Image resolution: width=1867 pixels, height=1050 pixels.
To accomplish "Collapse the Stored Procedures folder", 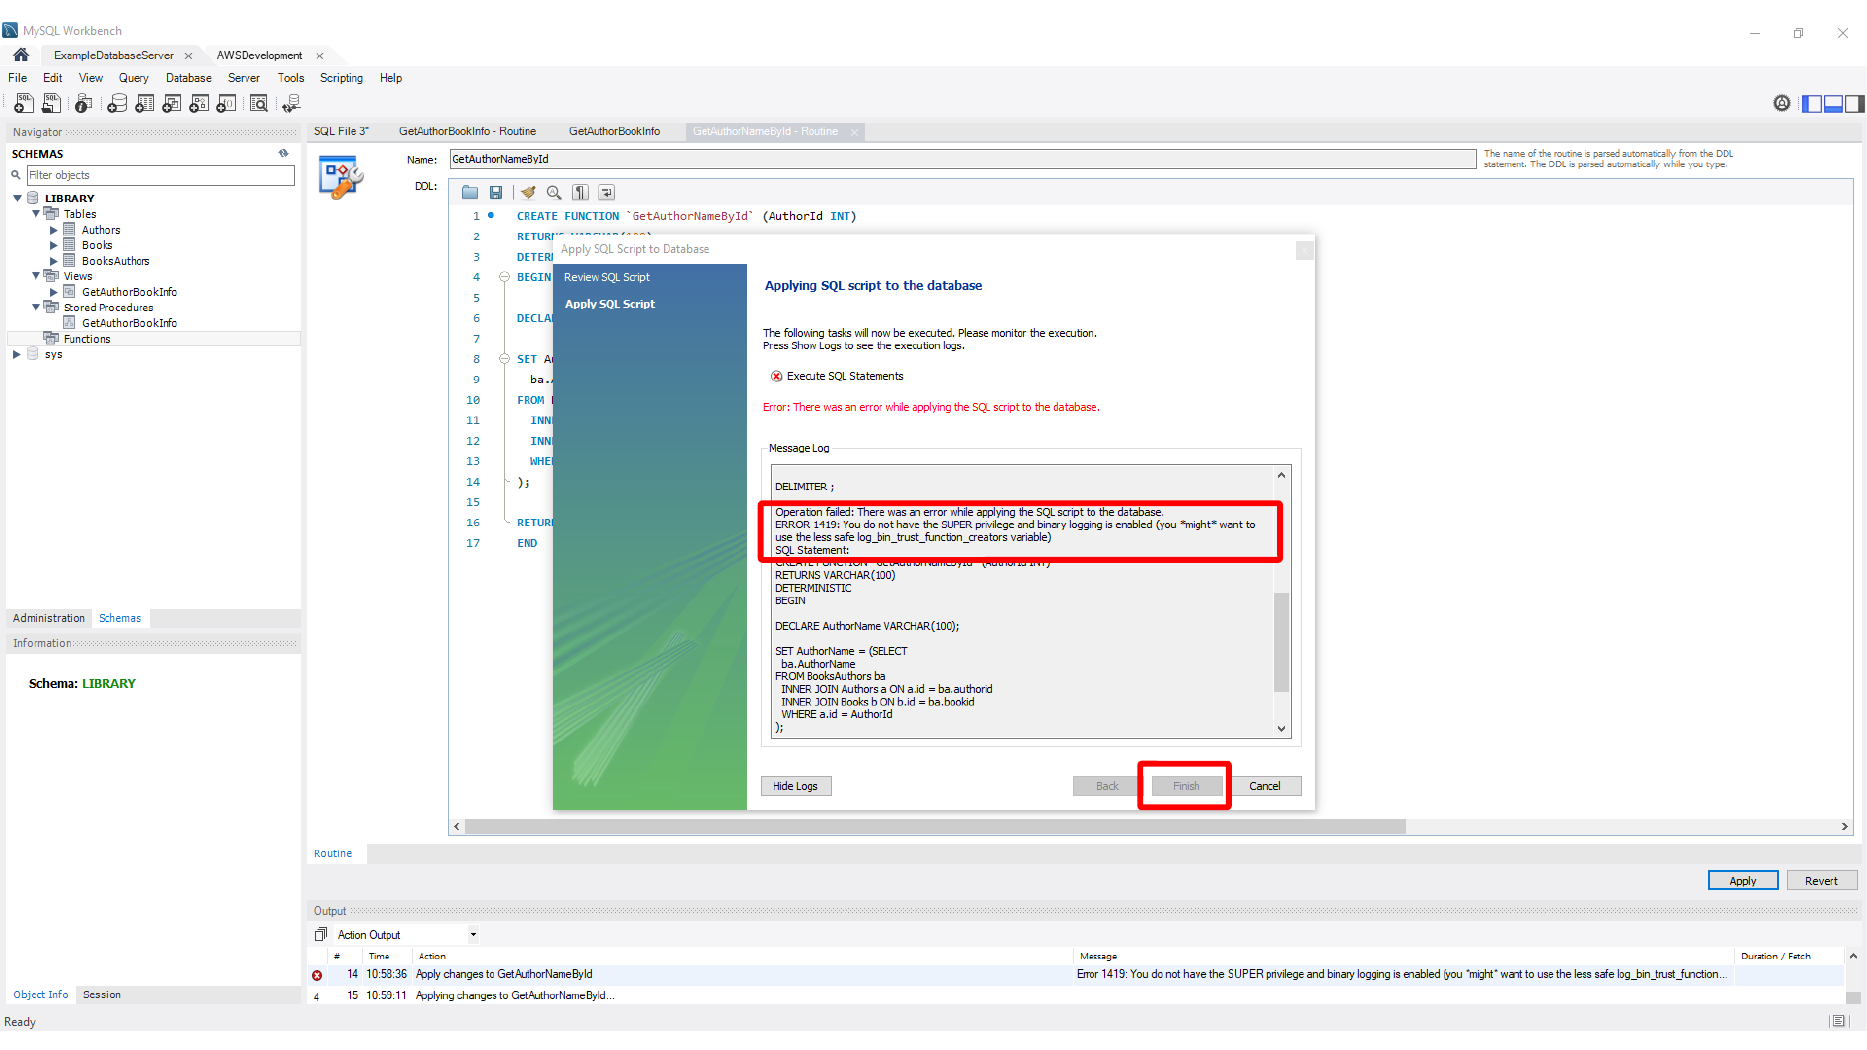I will pyautogui.click(x=36, y=307).
